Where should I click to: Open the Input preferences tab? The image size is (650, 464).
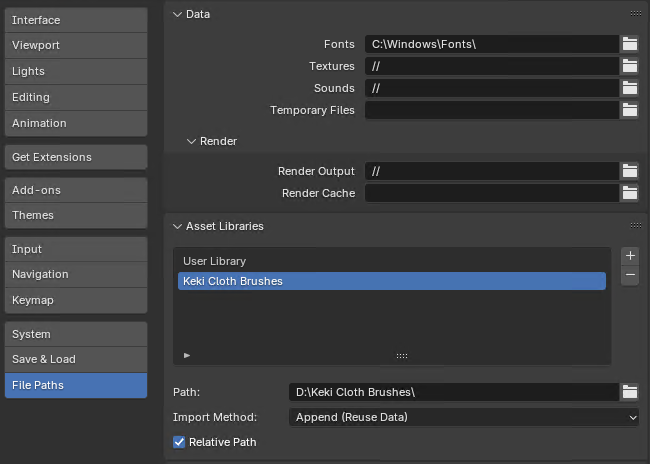[x=76, y=249]
